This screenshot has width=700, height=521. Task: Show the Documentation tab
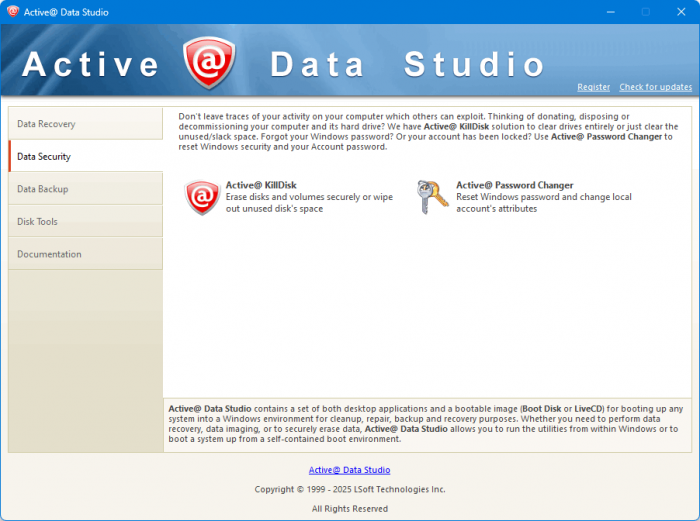pos(85,254)
